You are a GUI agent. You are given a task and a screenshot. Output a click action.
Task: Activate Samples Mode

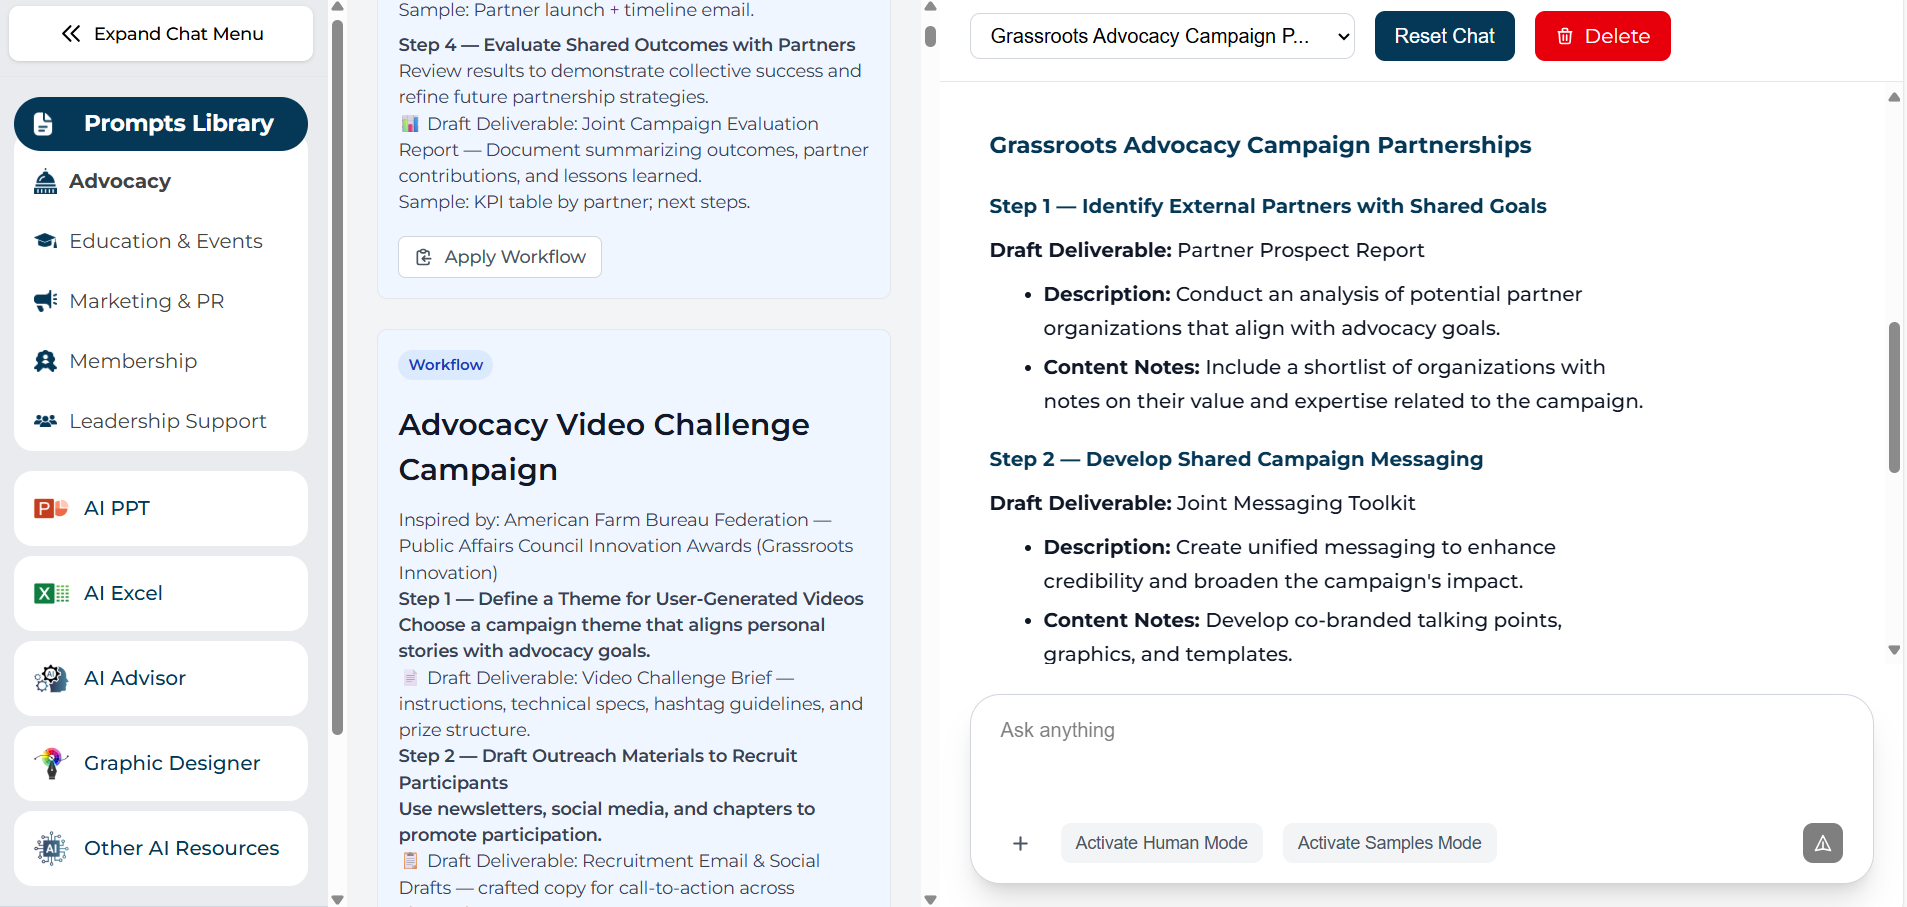[x=1389, y=843]
